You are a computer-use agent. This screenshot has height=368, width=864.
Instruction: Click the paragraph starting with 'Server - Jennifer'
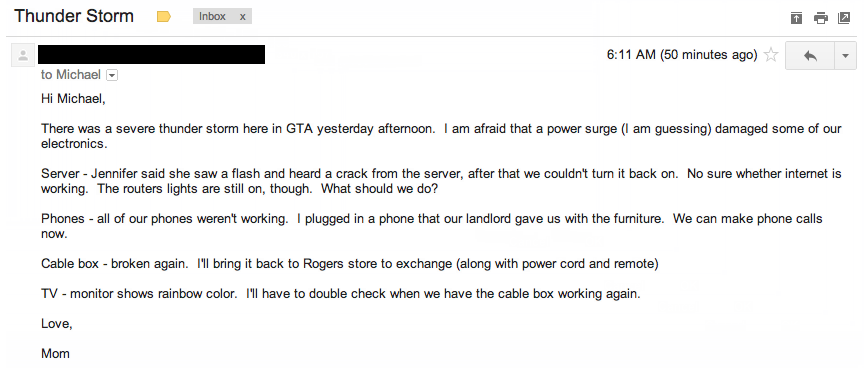(x=441, y=181)
